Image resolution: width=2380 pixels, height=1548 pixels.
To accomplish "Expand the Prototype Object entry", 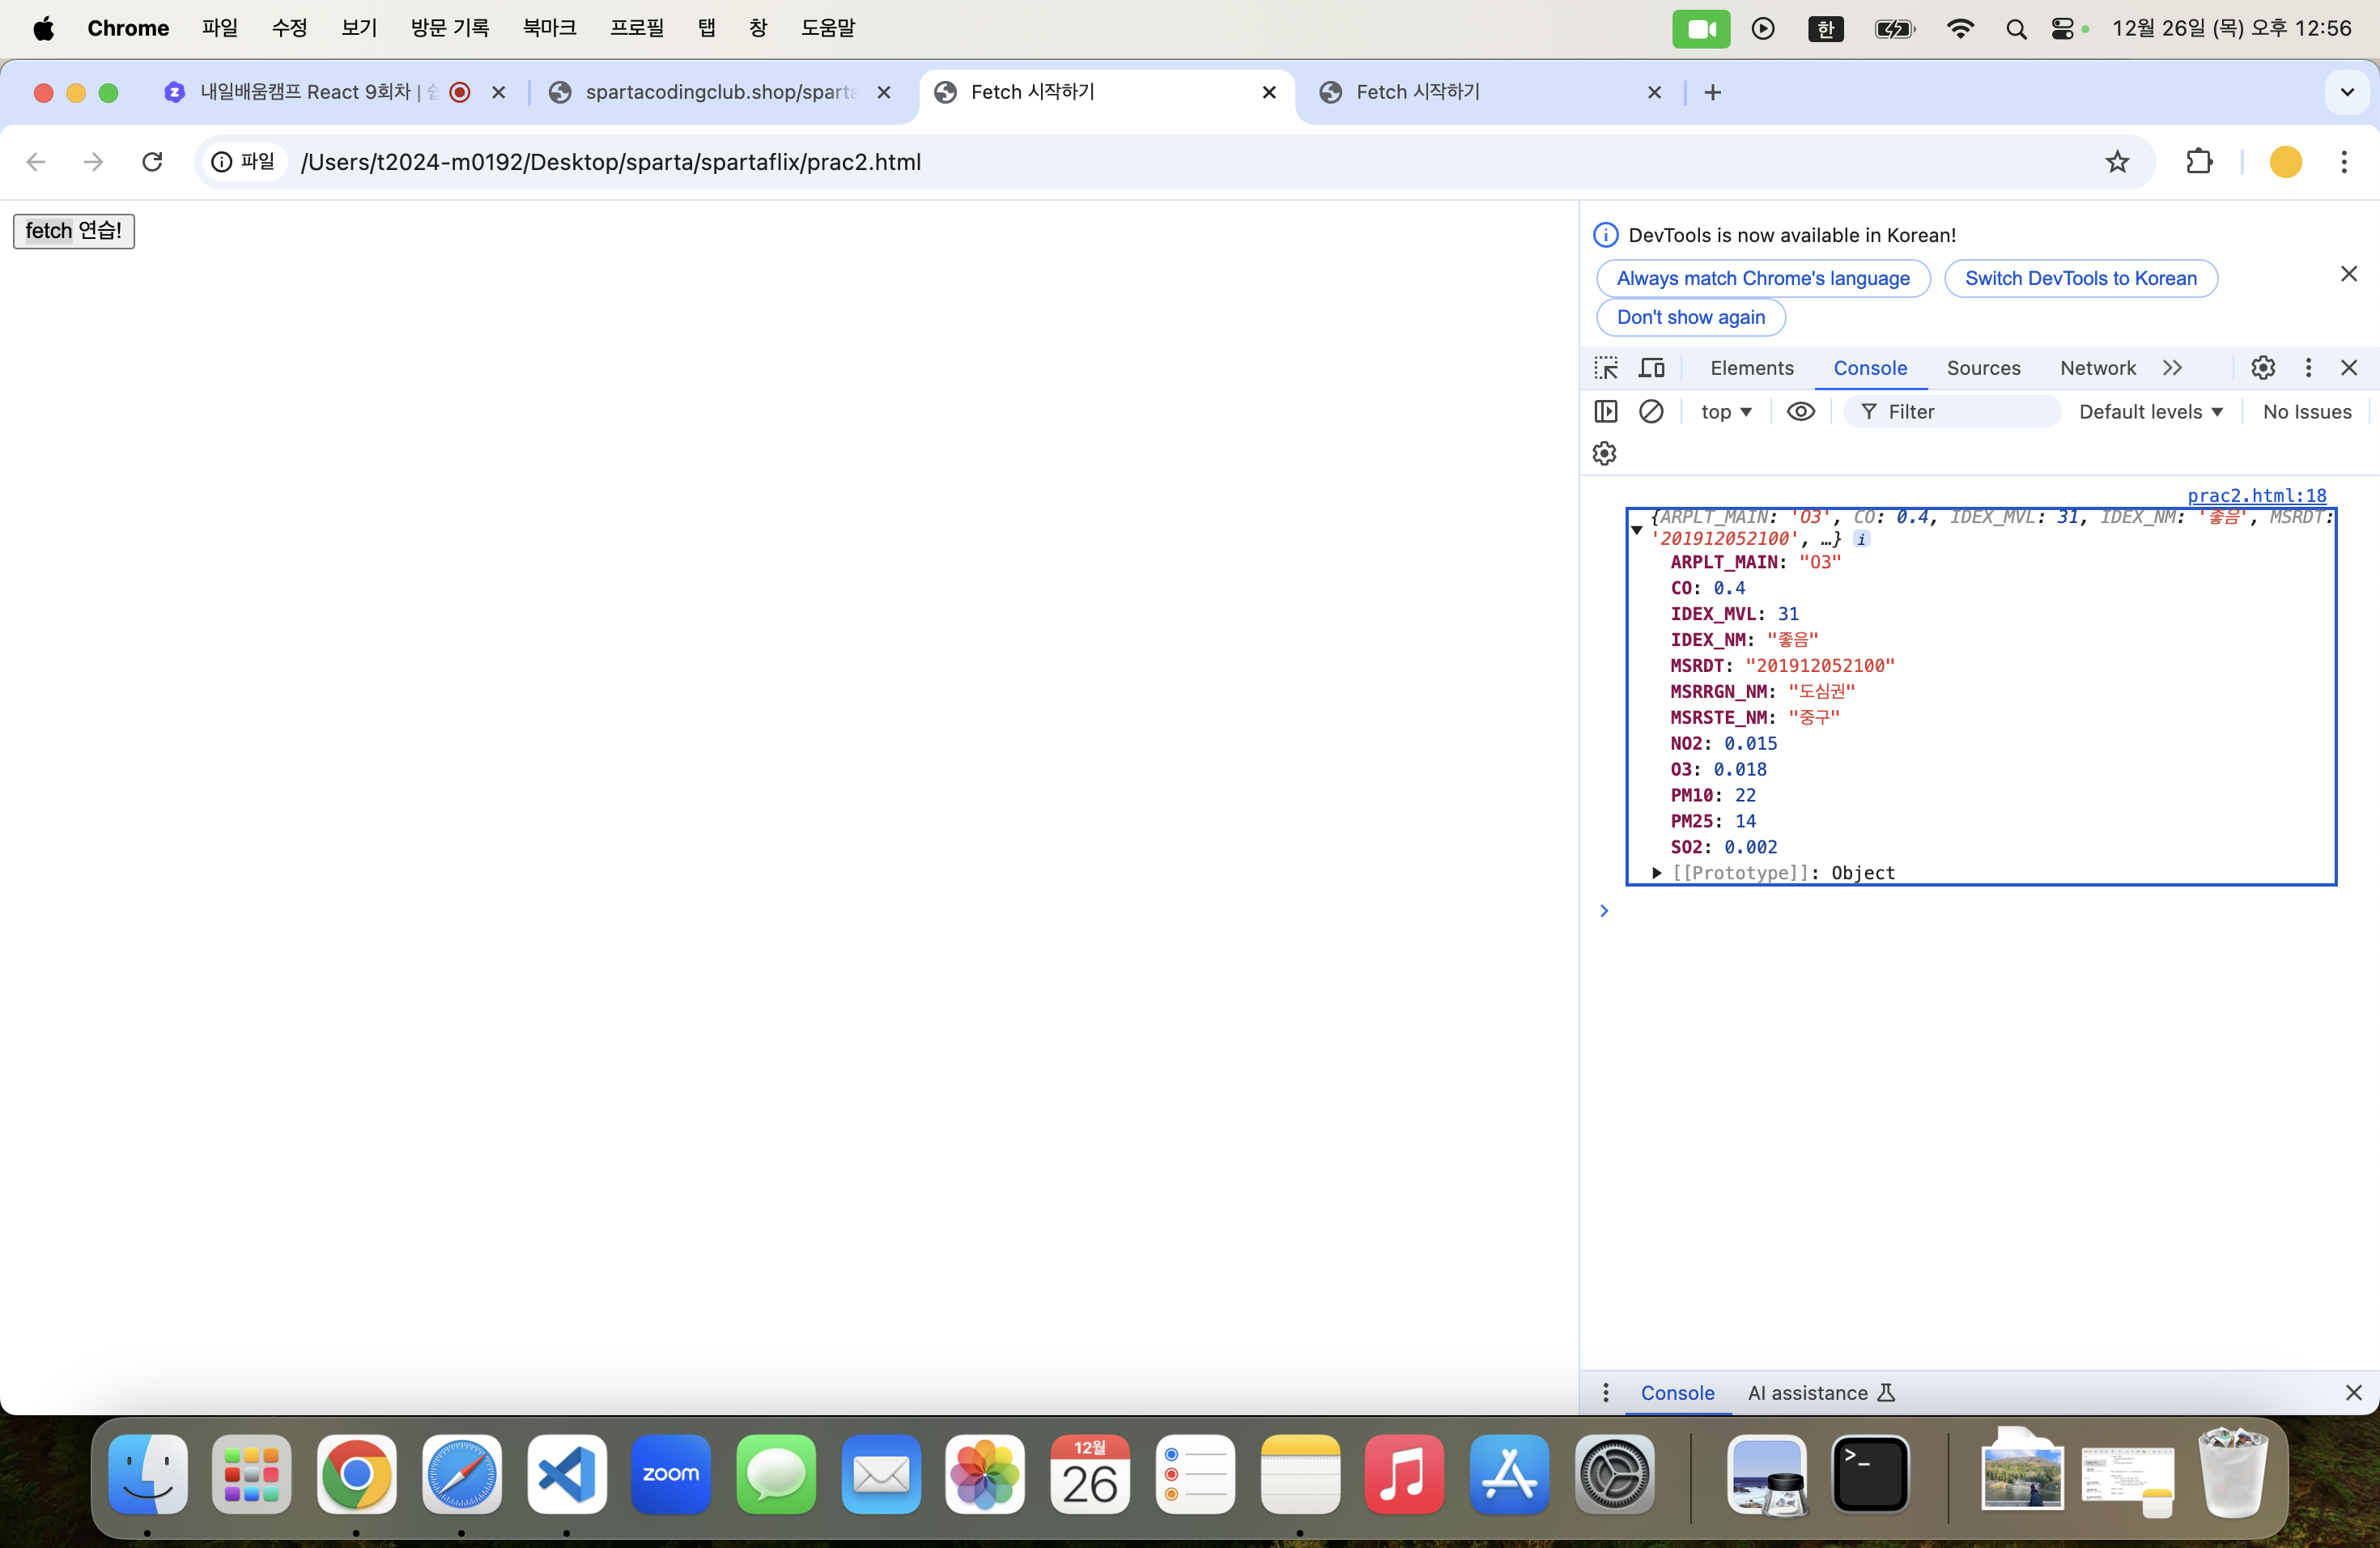I will click(x=1657, y=873).
